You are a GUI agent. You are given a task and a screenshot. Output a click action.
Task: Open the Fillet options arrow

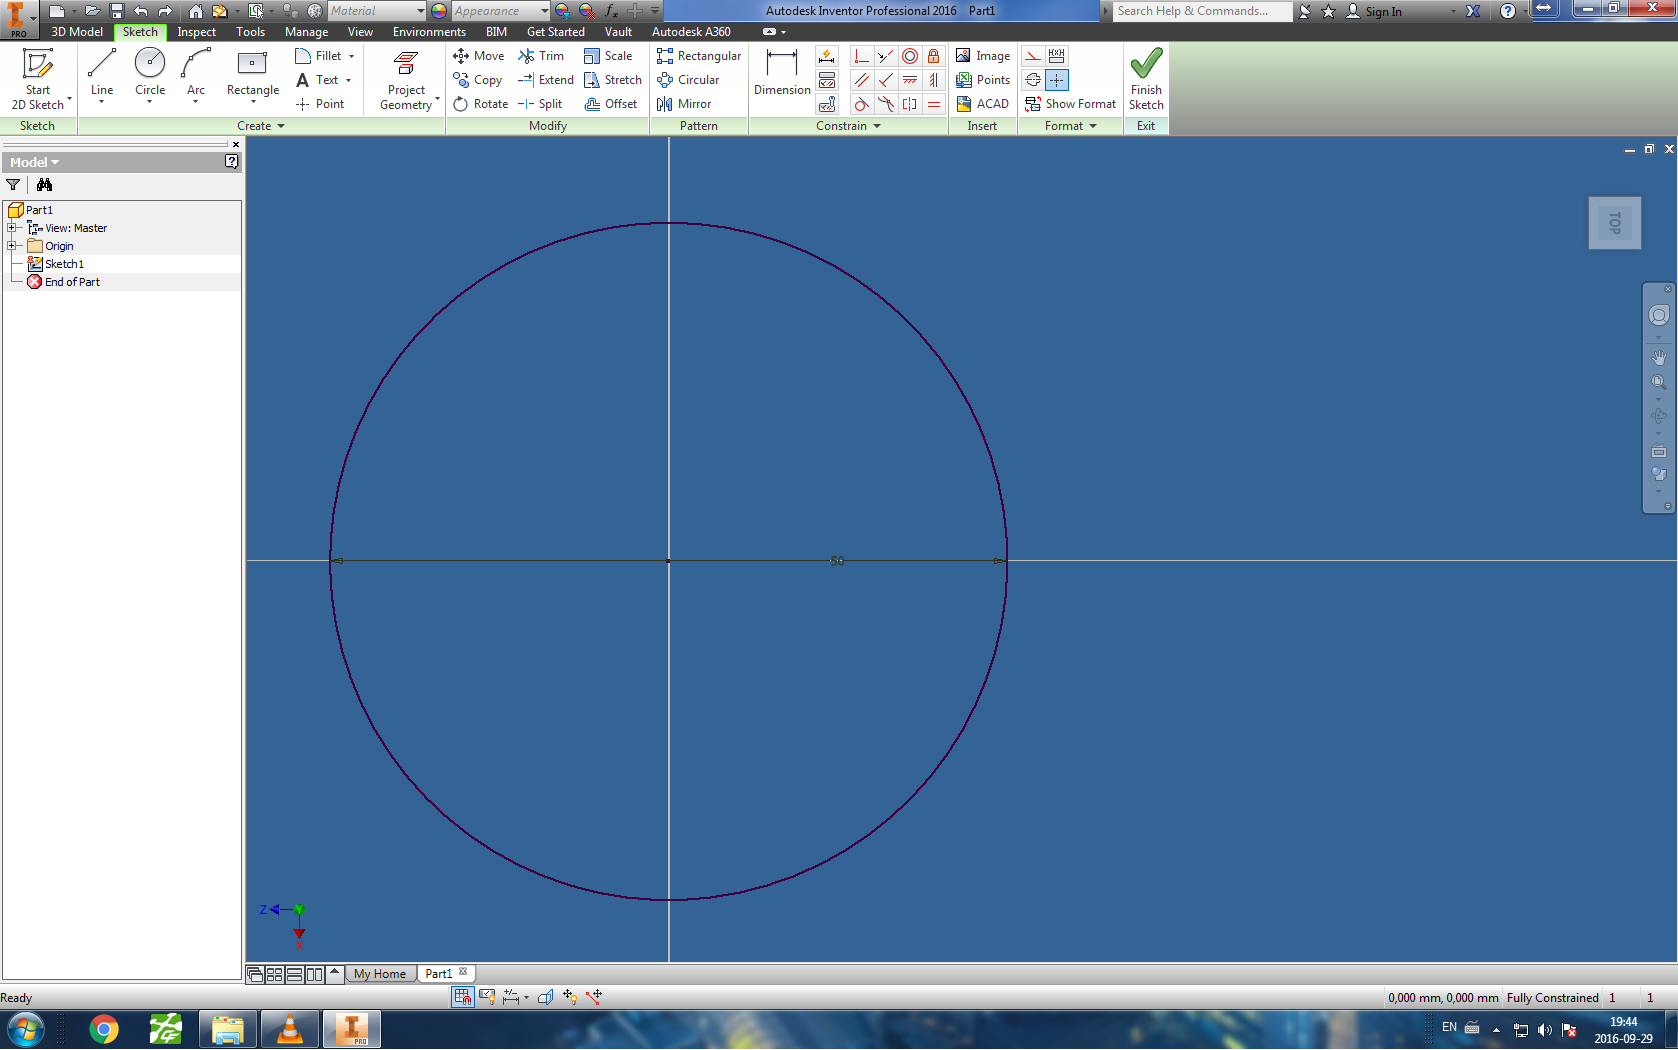pos(351,56)
